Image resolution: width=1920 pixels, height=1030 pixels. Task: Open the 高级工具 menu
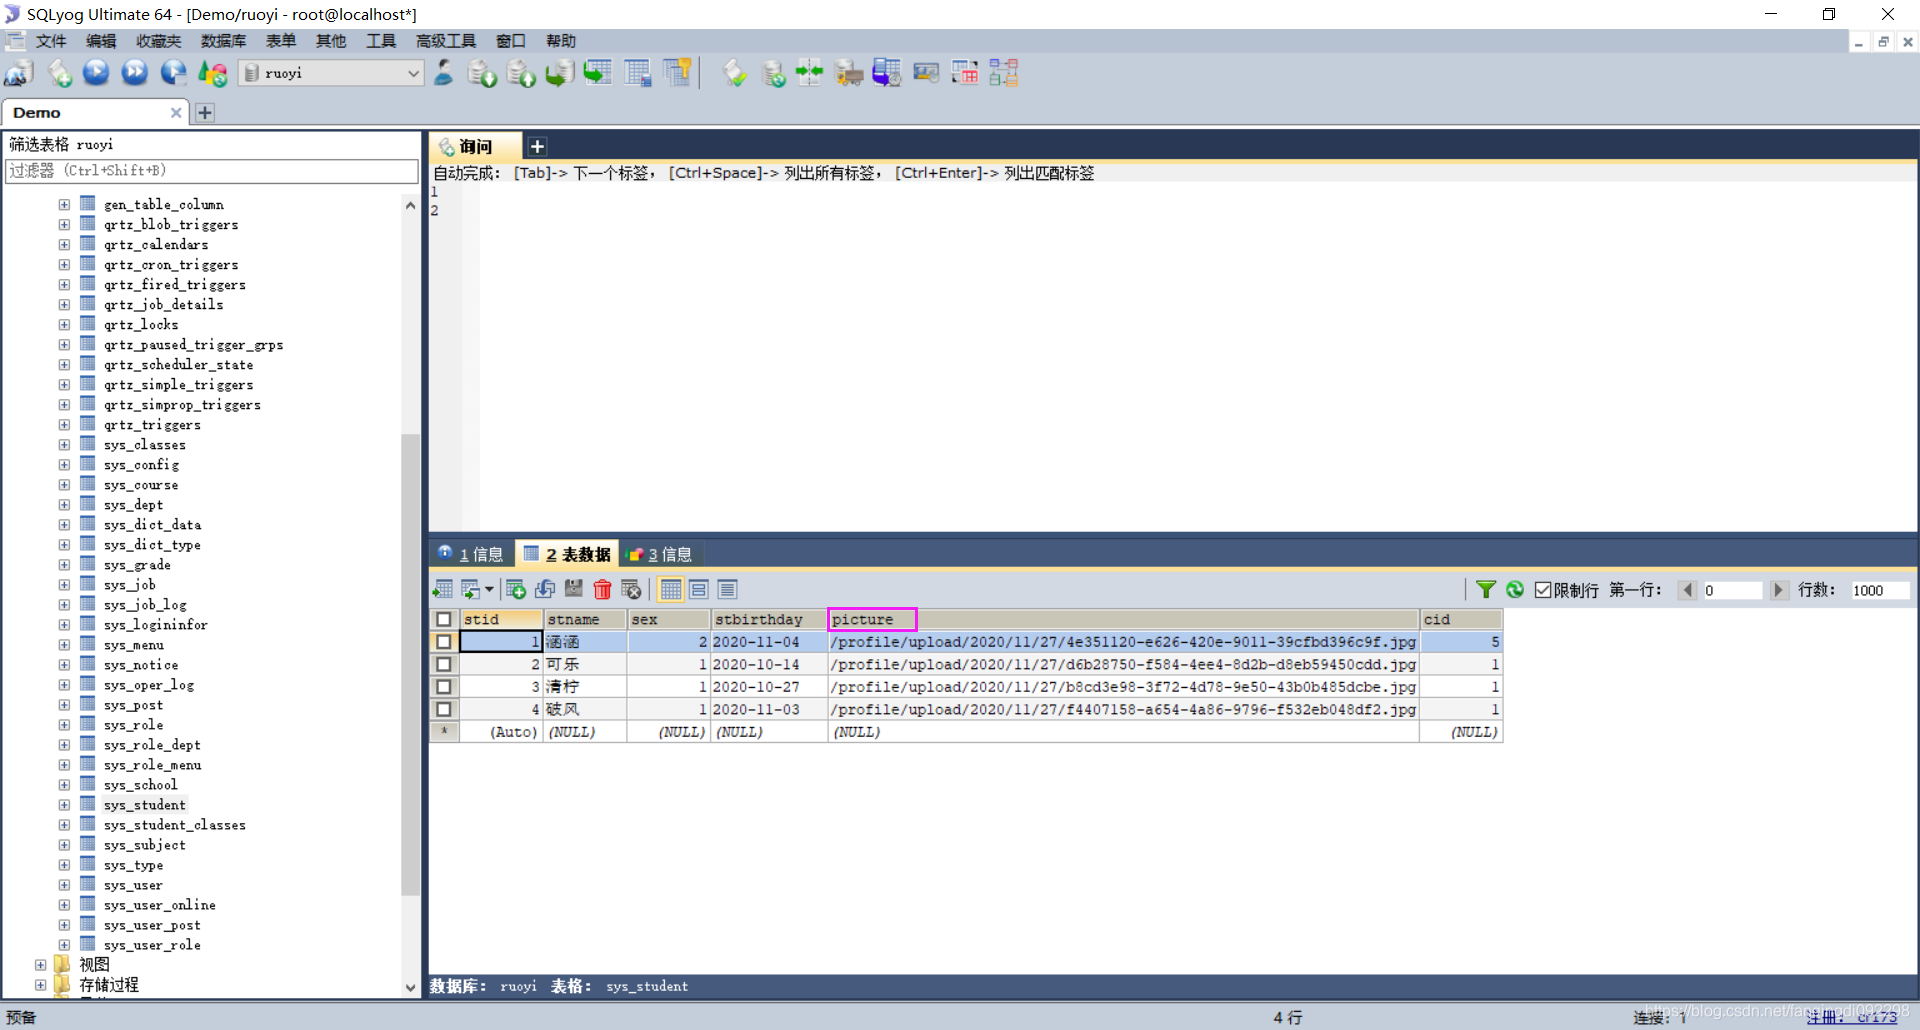[x=446, y=41]
